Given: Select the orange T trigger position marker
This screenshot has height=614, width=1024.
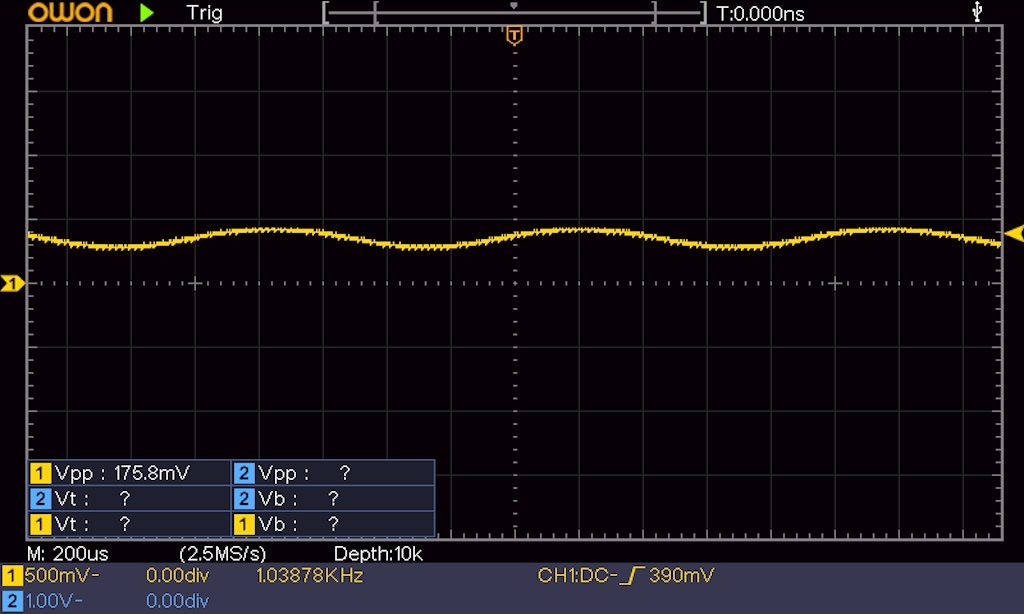Looking at the screenshot, I should (514, 37).
